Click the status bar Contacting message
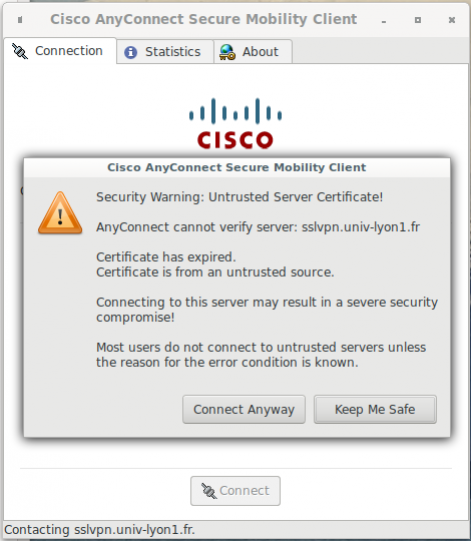Viewport: 471px width, 541px height. [x=99, y=530]
